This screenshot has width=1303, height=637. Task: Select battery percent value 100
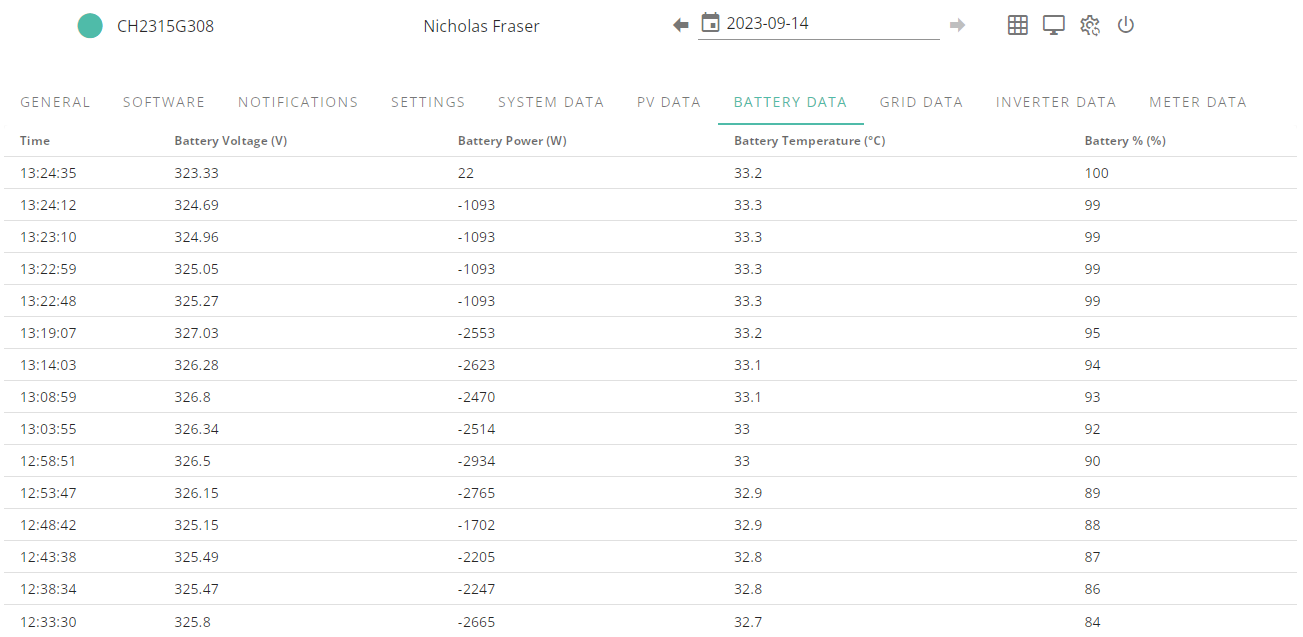[x=1097, y=173]
